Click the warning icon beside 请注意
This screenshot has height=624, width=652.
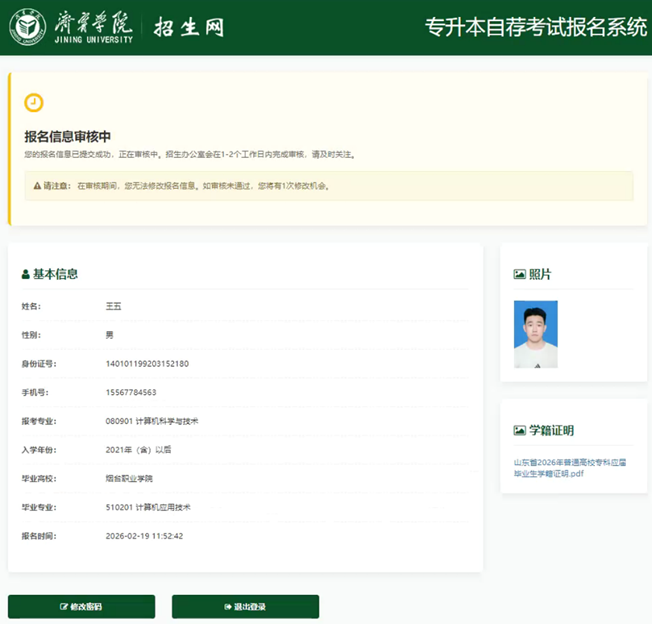coord(36,186)
